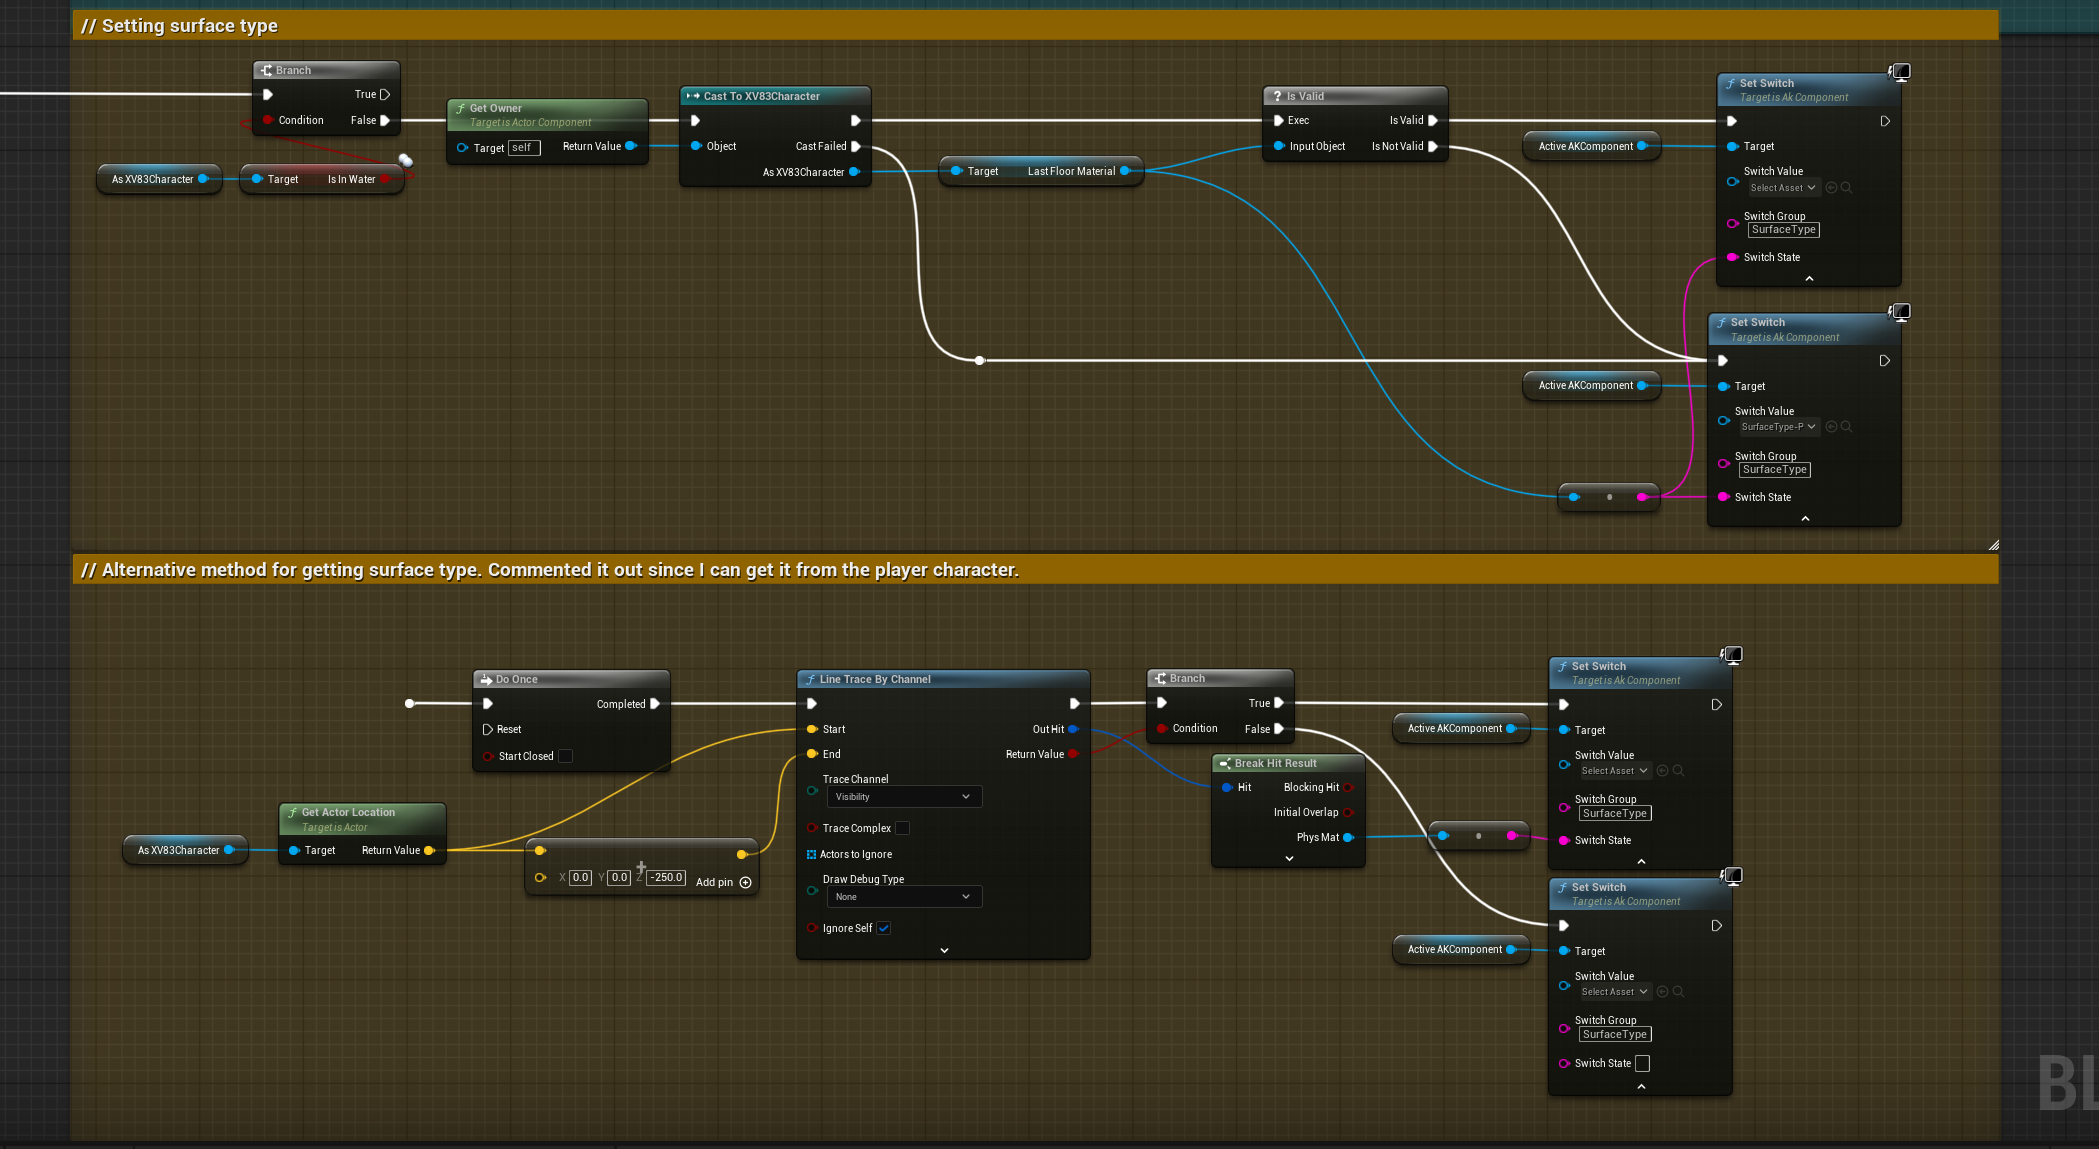
Task: Click the self Target field on Get Owner
Action: click(524, 148)
